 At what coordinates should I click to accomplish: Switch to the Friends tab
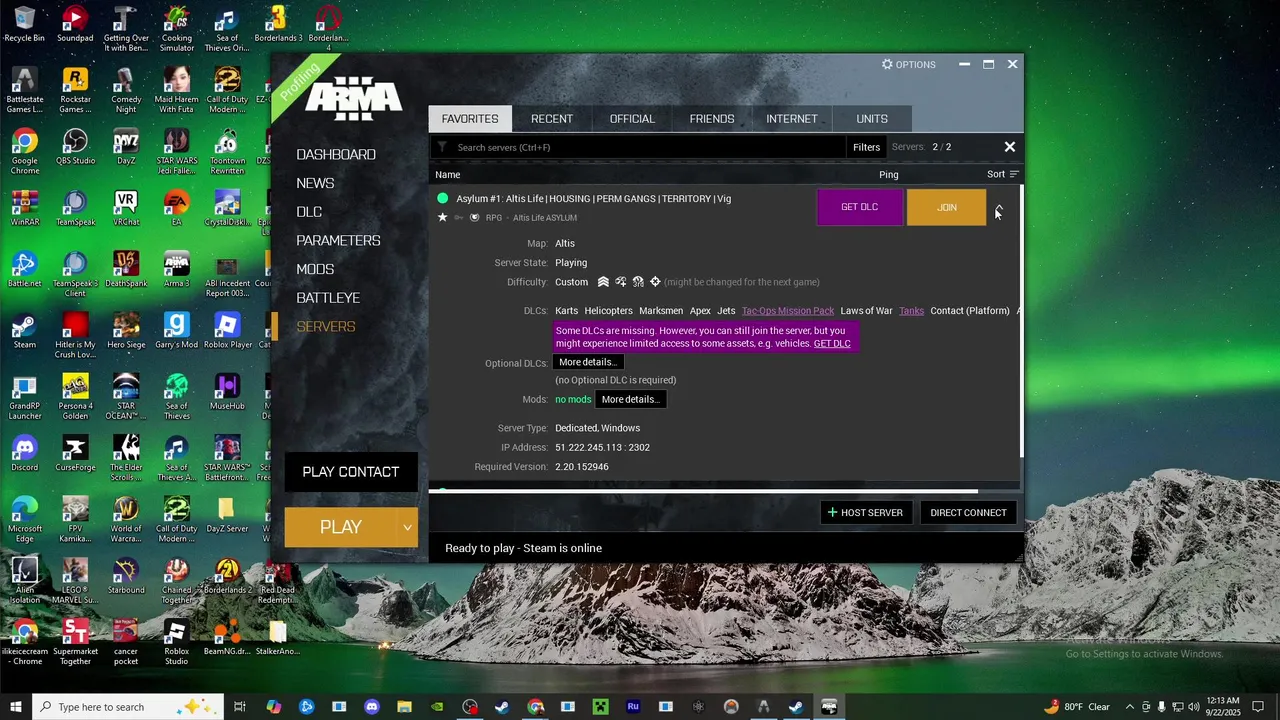point(712,118)
